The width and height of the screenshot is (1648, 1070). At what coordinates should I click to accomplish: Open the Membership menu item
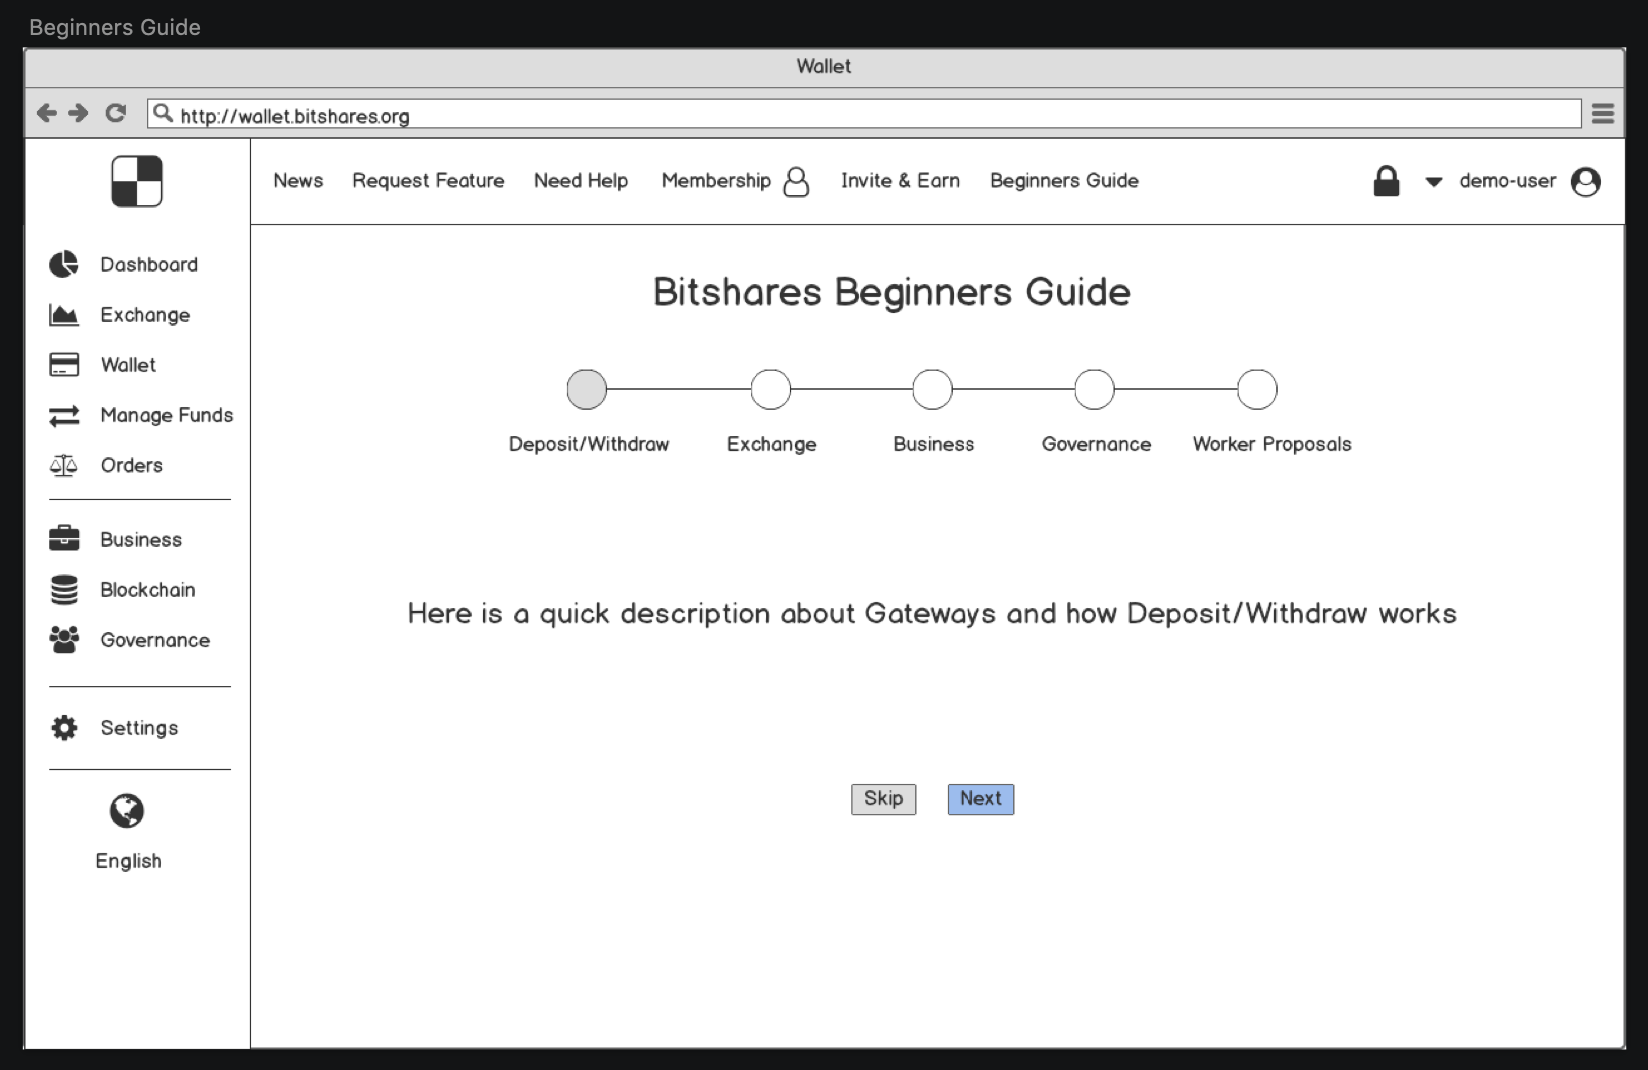click(716, 181)
